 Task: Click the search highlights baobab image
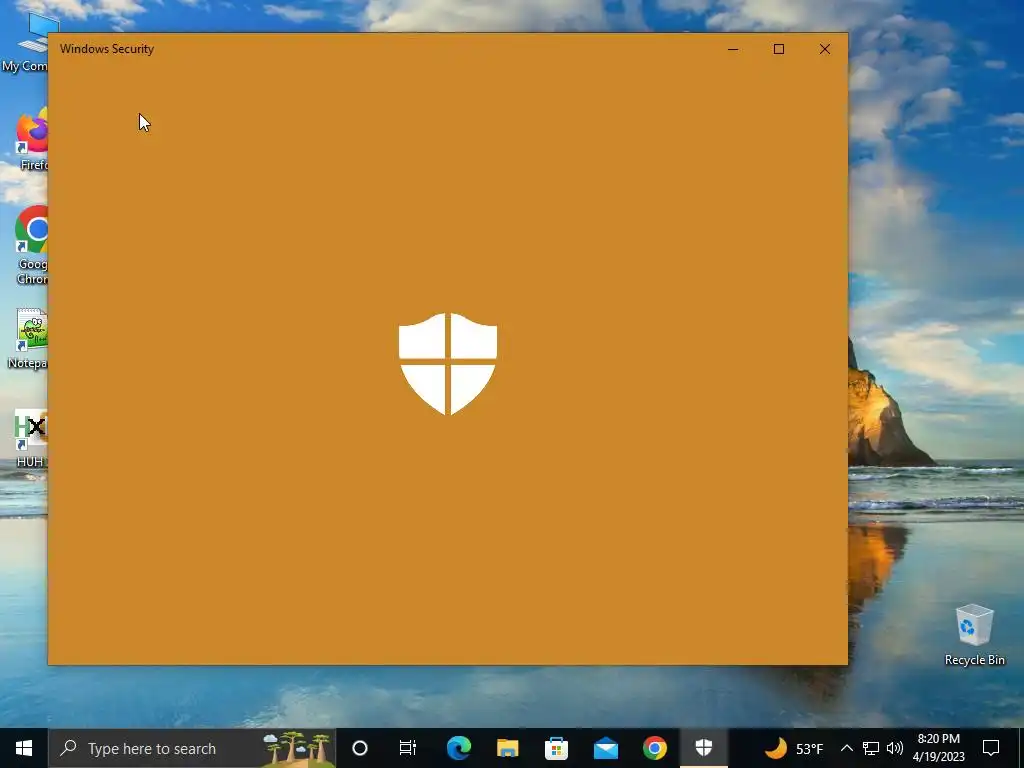click(x=297, y=748)
